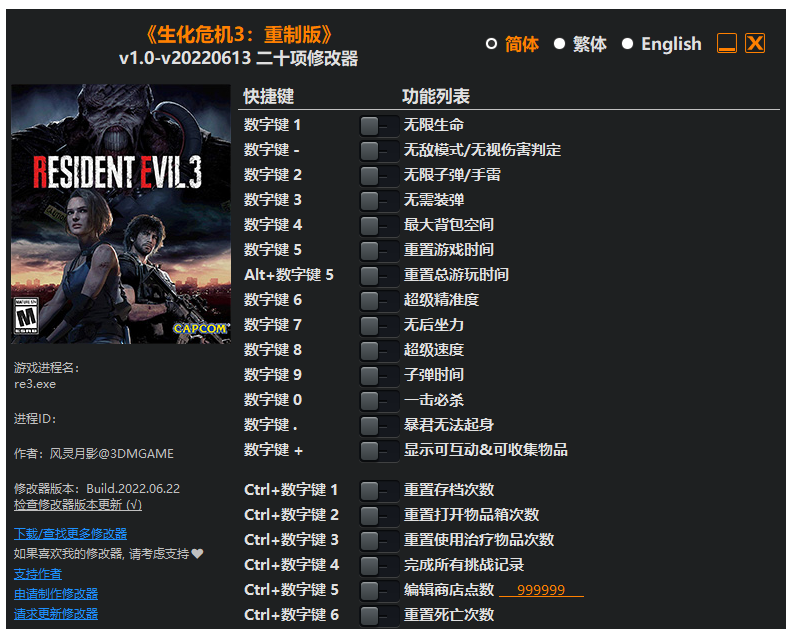
Task: Click the re3.exe process name text
Action: [35, 384]
